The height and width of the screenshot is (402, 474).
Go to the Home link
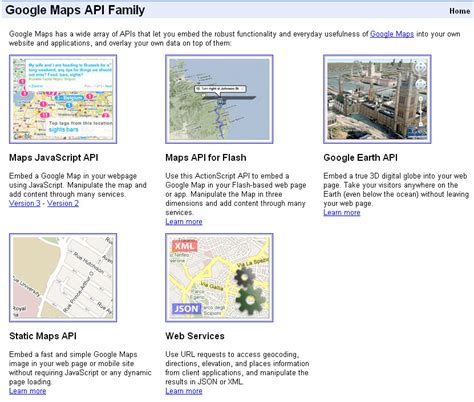(460, 11)
